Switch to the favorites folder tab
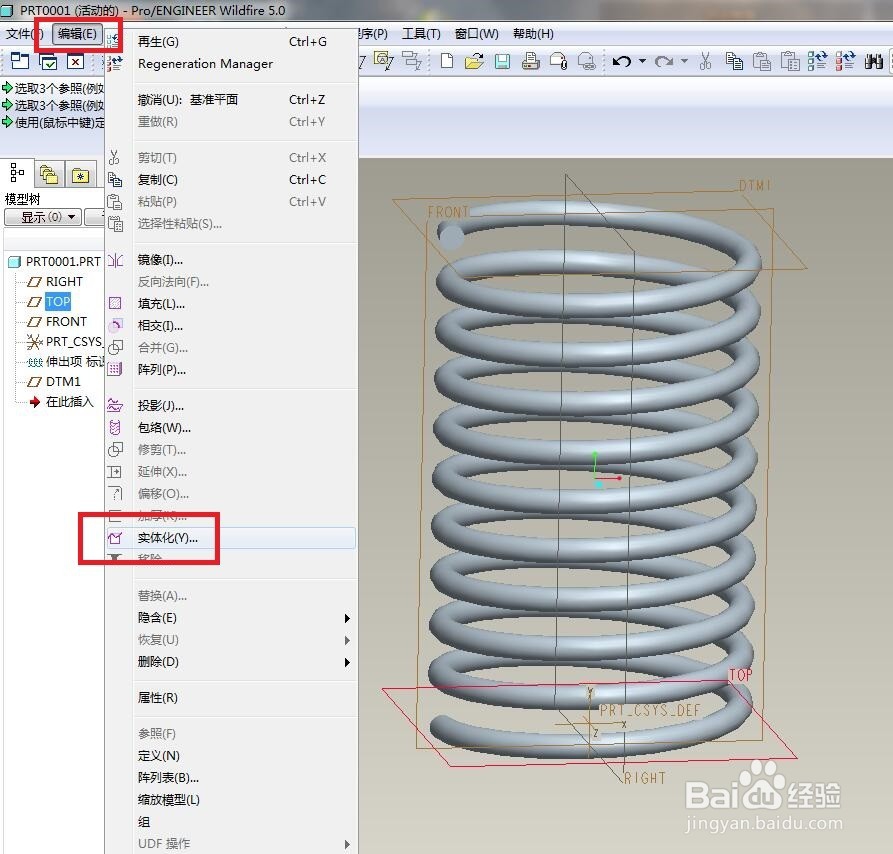The height and width of the screenshot is (854, 893). point(80,175)
